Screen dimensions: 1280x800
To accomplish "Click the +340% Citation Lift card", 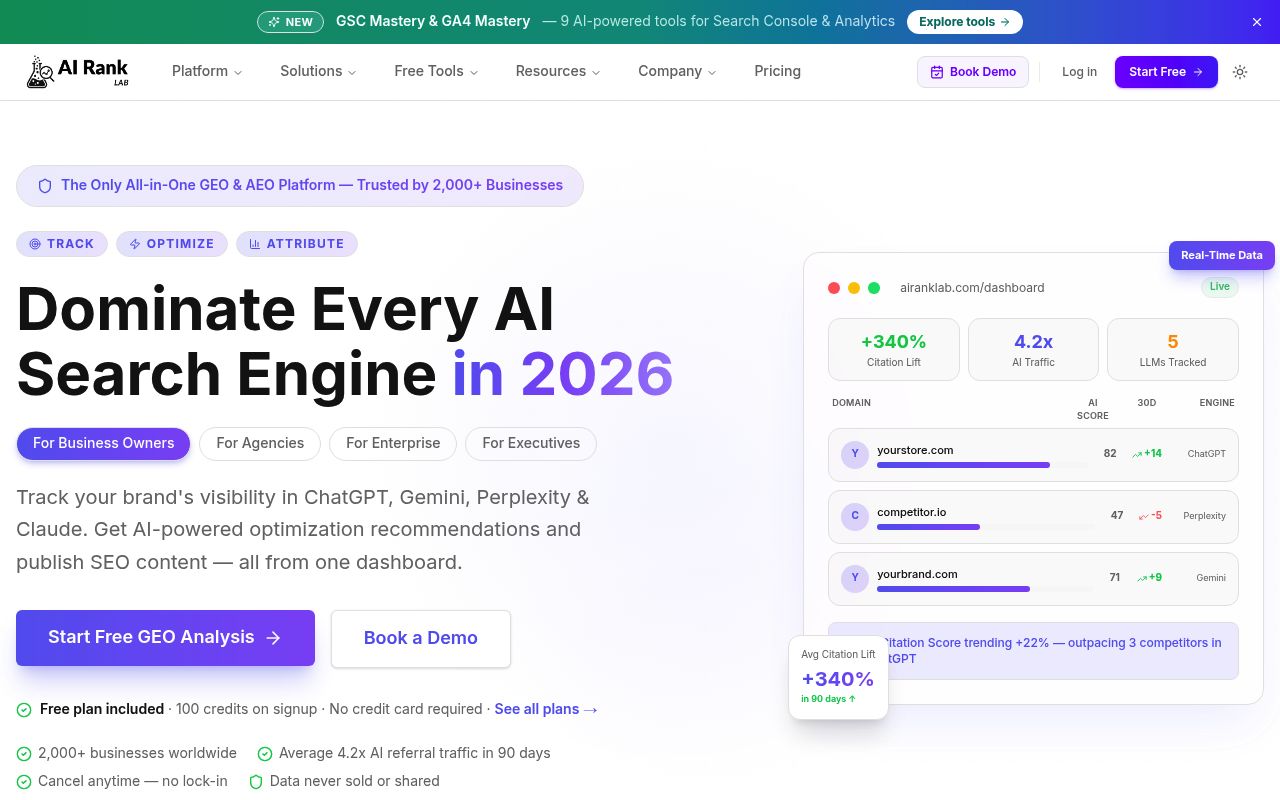I will point(894,349).
